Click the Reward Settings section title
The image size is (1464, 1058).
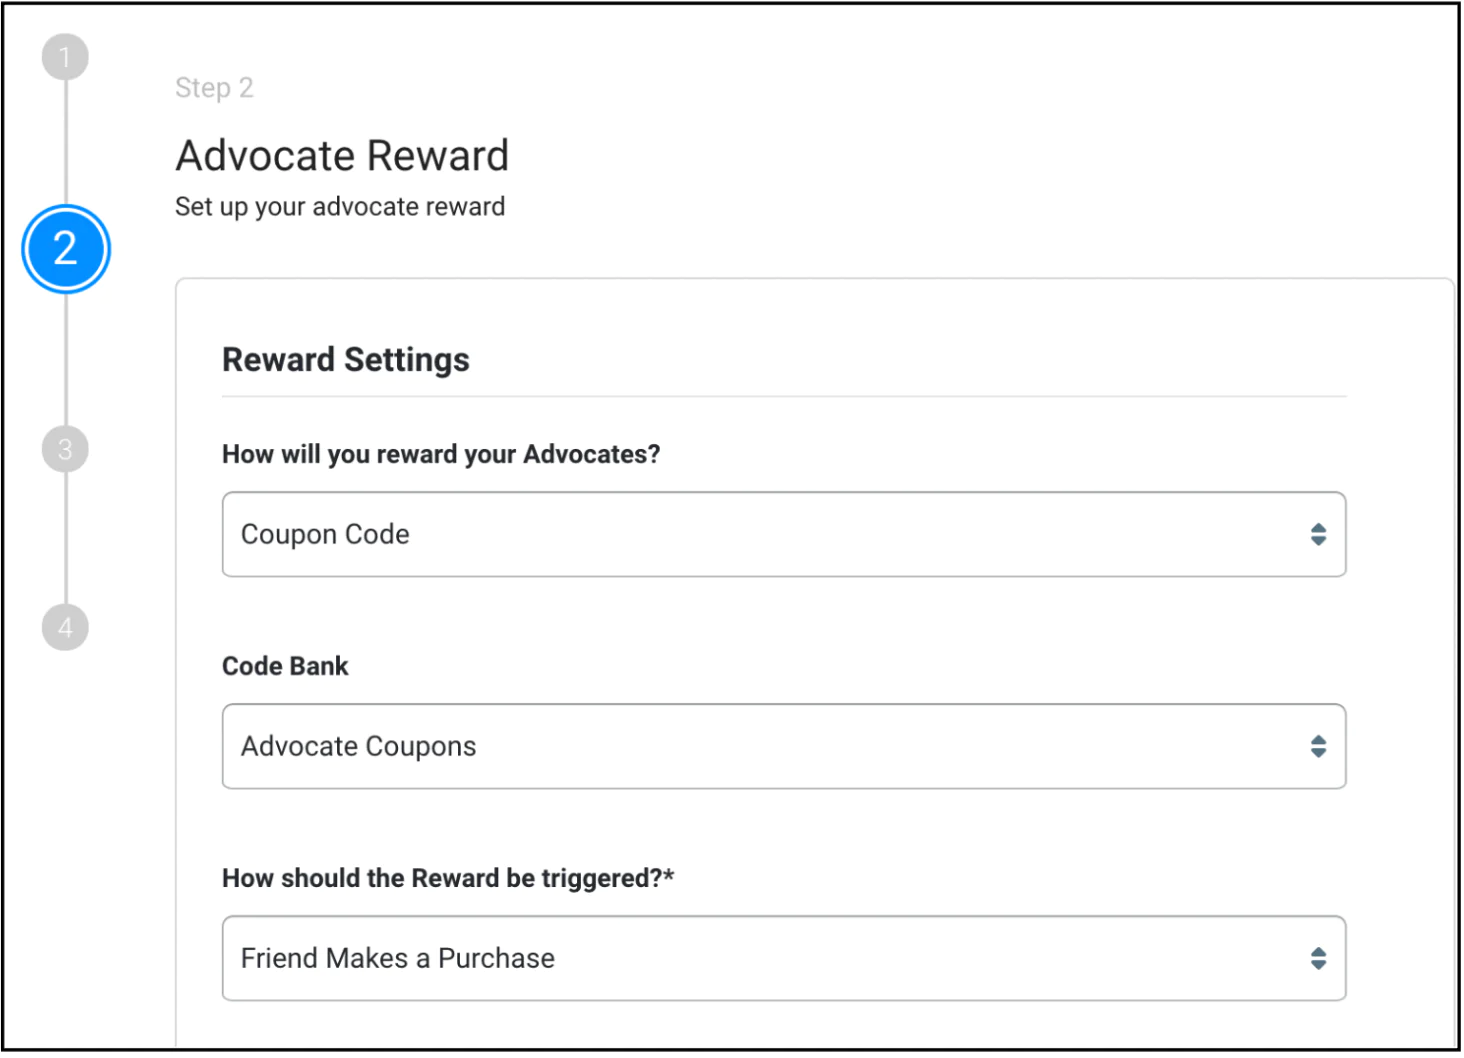click(x=345, y=360)
